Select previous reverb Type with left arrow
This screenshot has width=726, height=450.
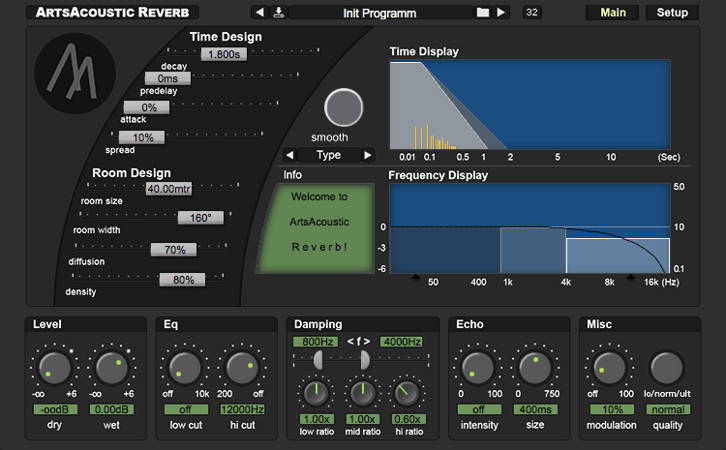(290, 155)
